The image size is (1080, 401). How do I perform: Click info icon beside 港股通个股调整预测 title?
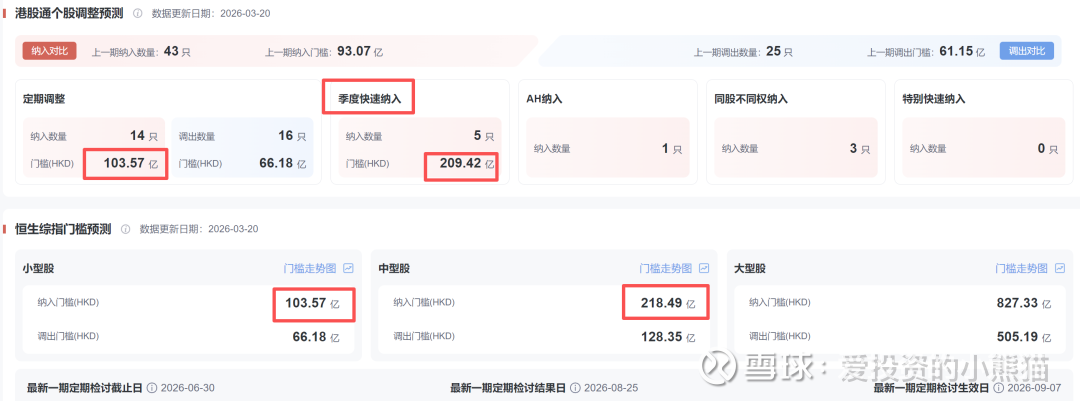[x=137, y=14]
